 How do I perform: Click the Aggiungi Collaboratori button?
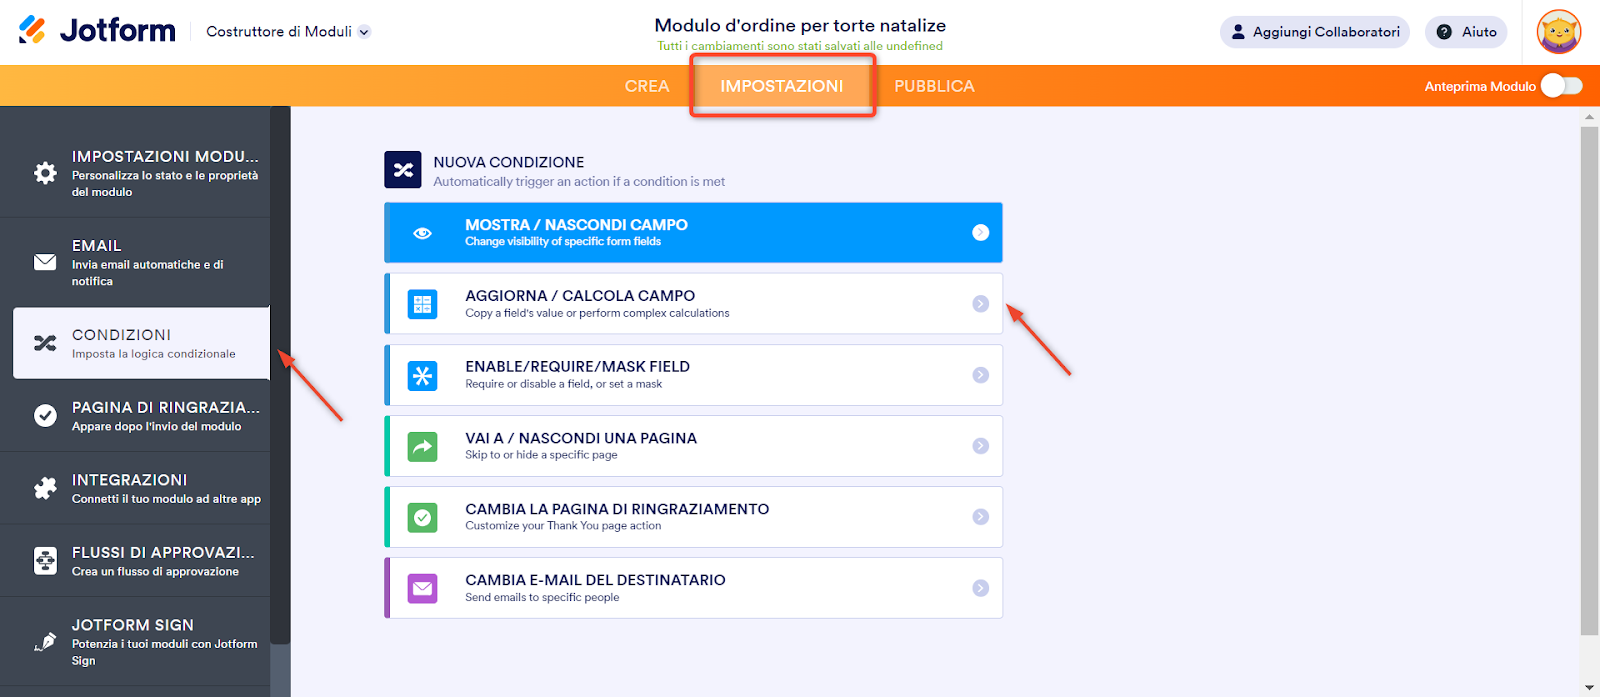click(1314, 32)
